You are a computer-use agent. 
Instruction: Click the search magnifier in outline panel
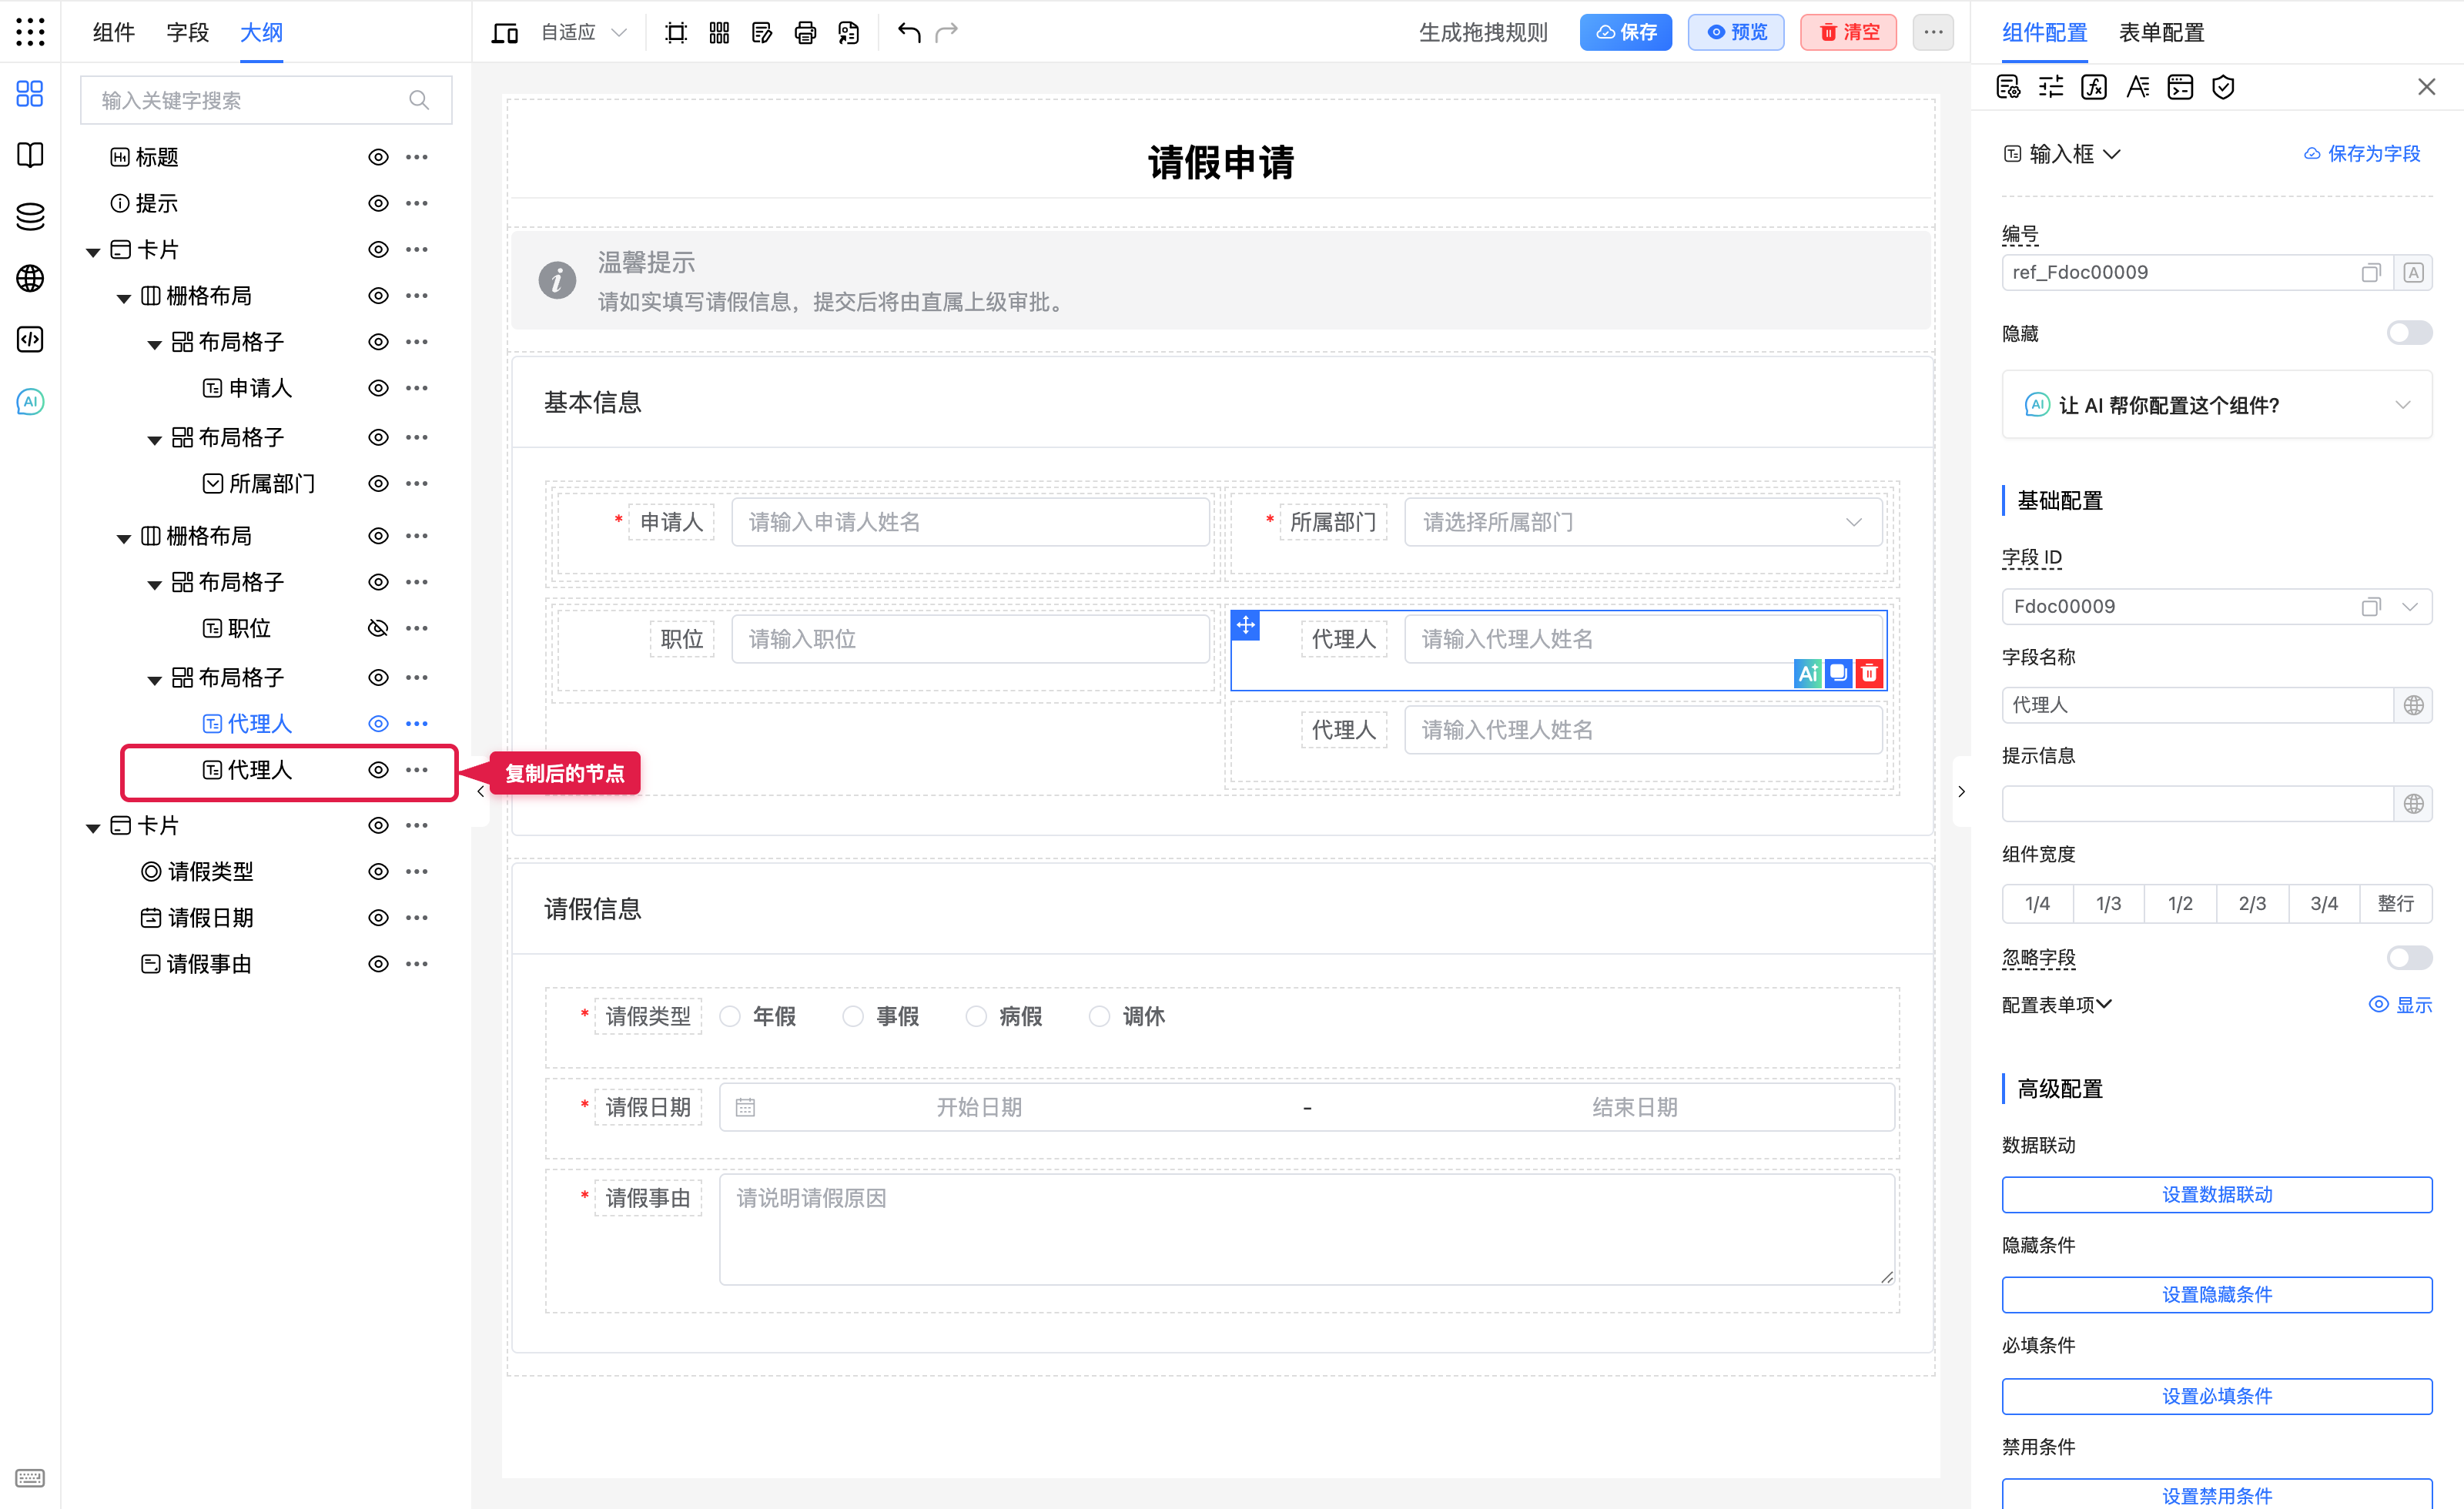(419, 100)
